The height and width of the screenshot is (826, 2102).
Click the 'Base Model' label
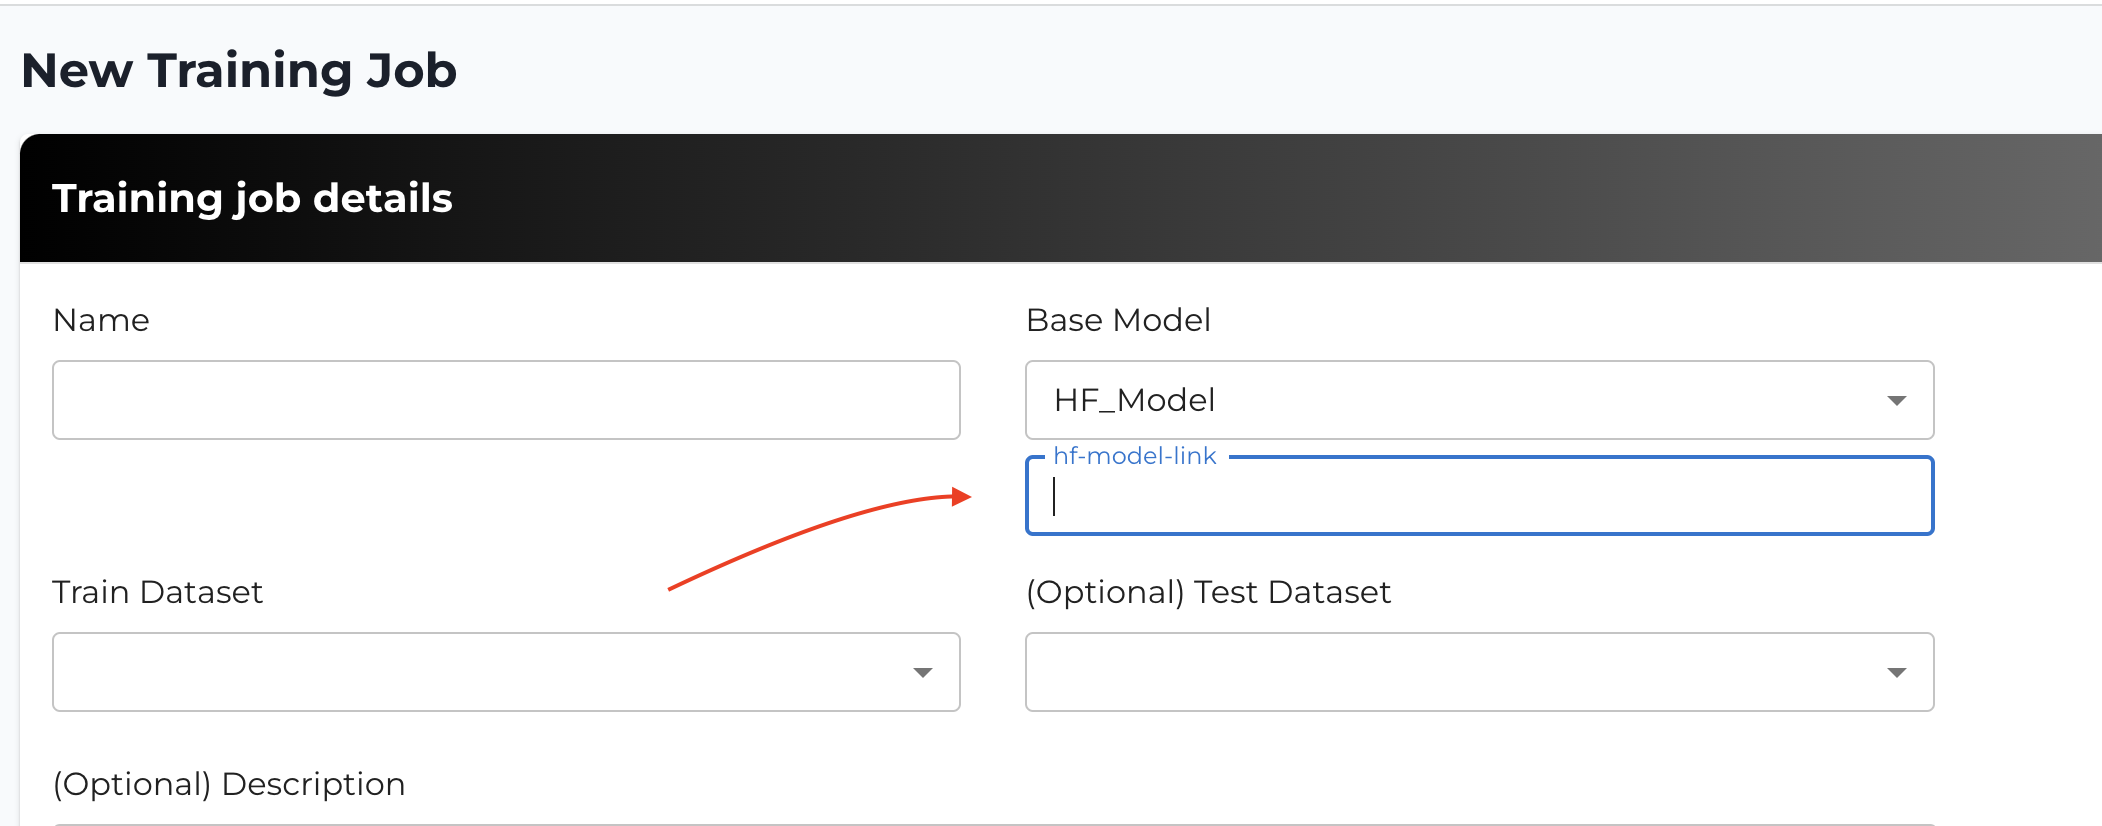(x=1118, y=320)
